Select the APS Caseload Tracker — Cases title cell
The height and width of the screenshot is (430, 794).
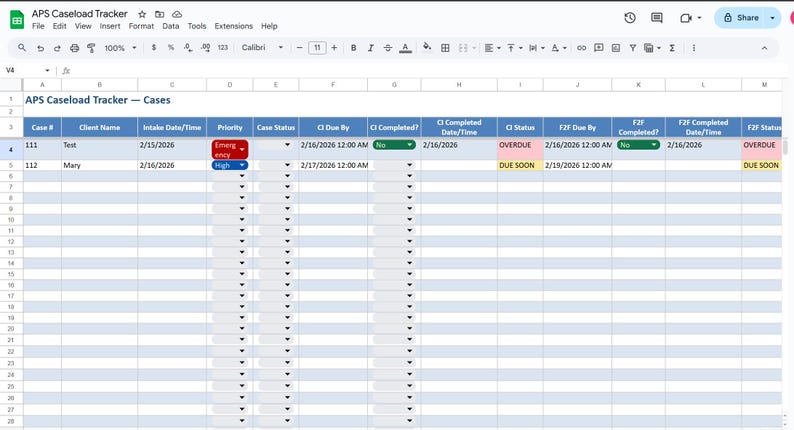click(x=98, y=100)
